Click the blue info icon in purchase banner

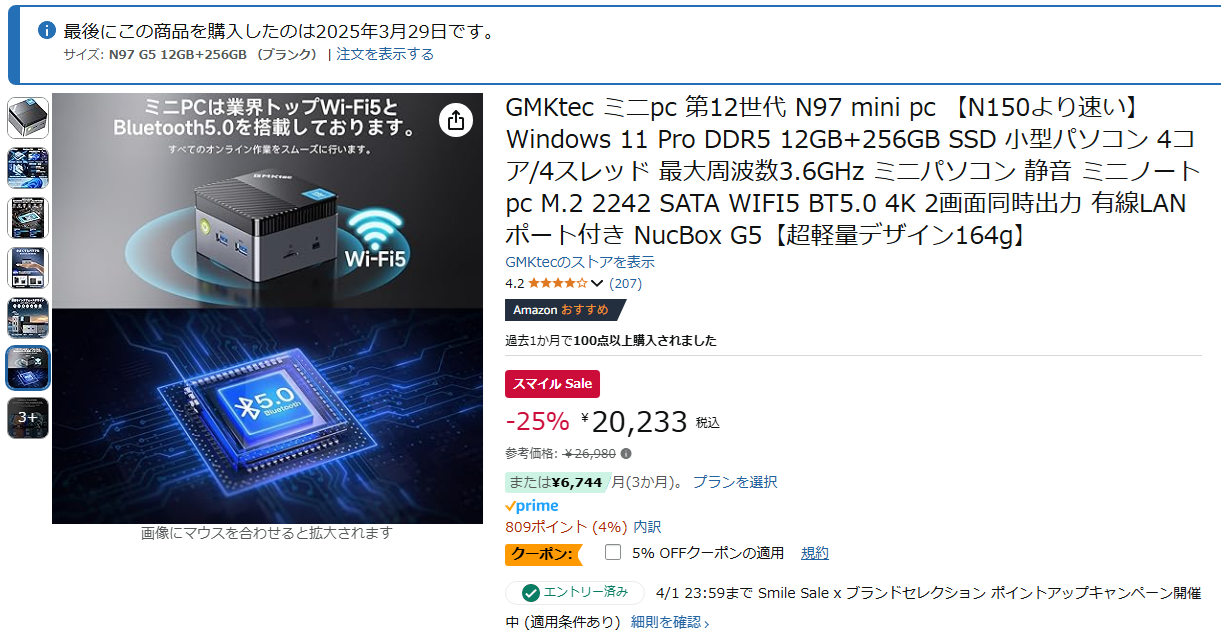(x=46, y=31)
